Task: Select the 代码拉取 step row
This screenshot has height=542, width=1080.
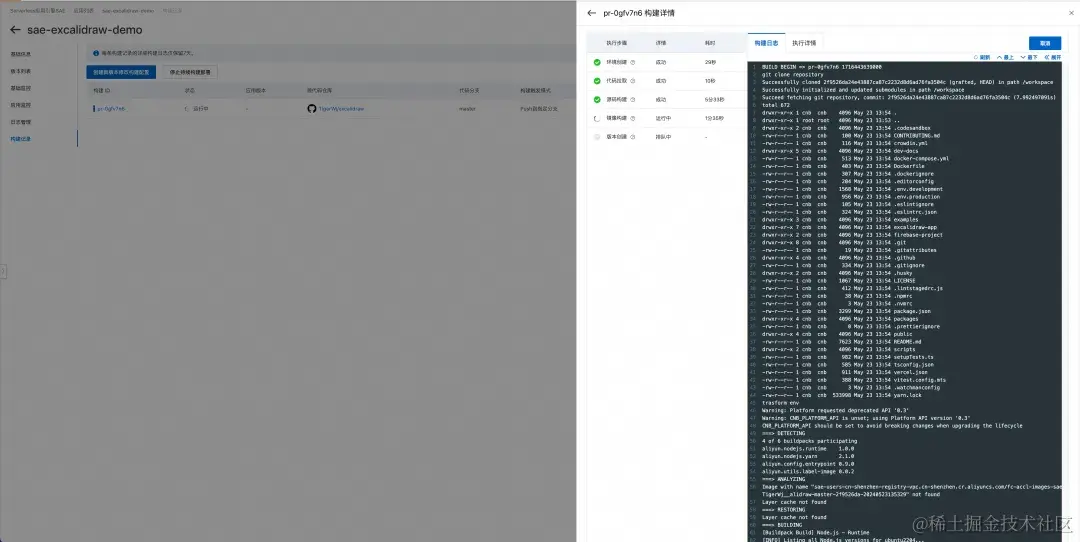Action: 665,81
